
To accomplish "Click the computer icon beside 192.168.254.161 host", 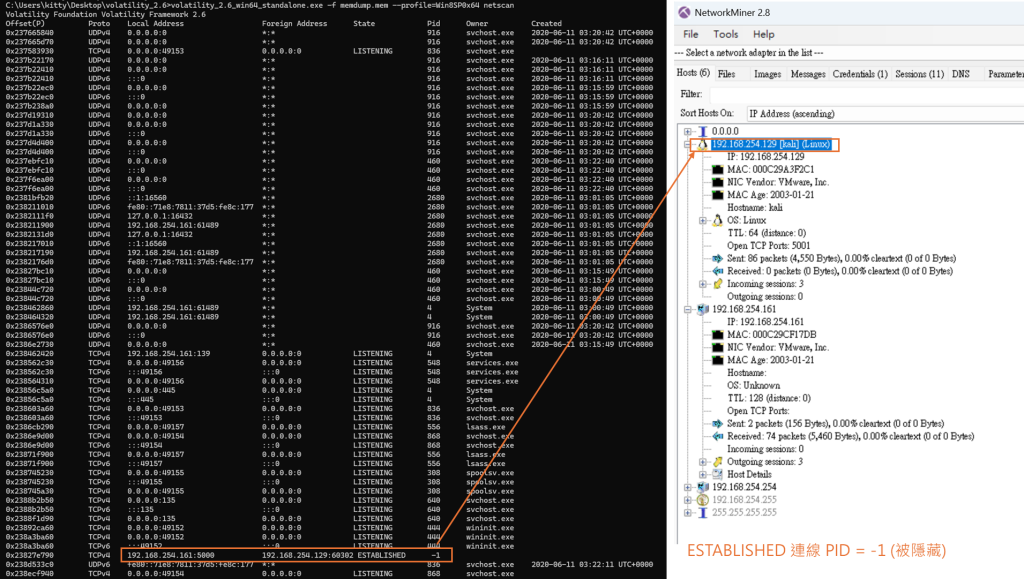I will (703, 309).
